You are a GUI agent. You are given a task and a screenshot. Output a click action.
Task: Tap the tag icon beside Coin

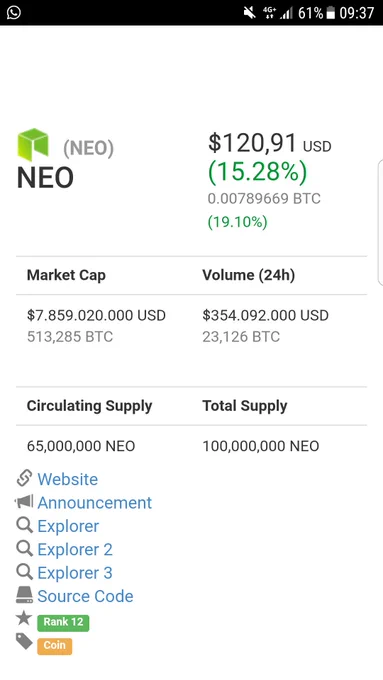point(24,641)
